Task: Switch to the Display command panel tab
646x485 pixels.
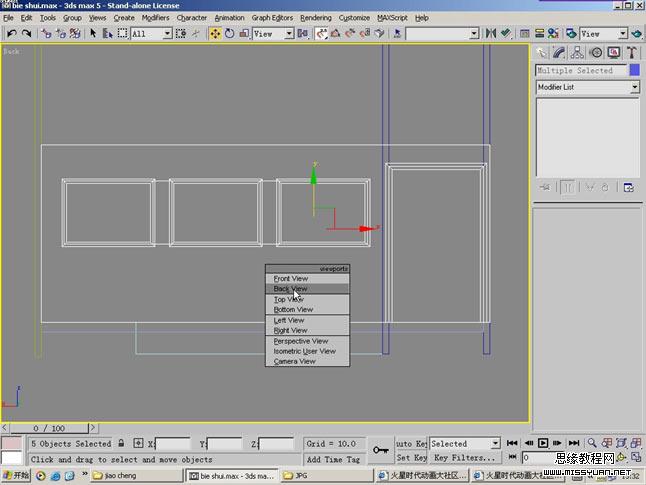Action: coord(614,52)
